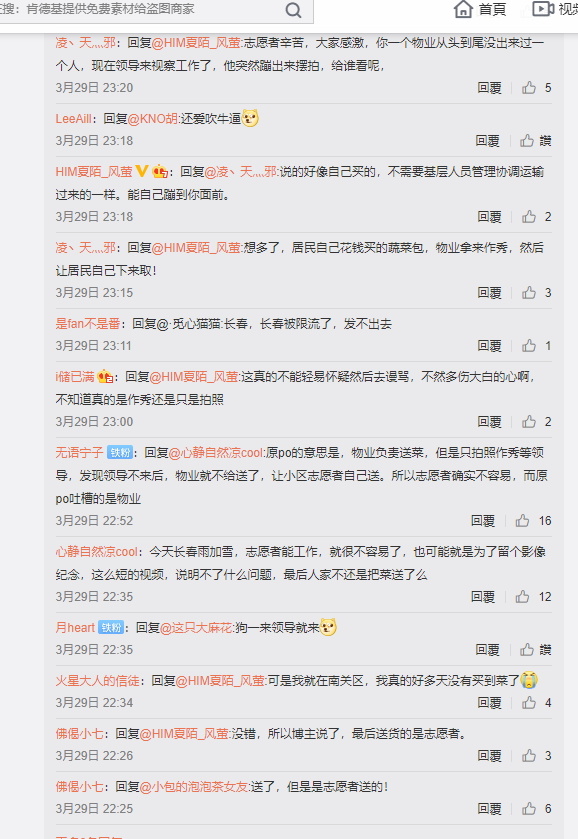This screenshot has height=839, width=578.
Task: Open 心静自然凉cool's profile username
Action: [96, 552]
